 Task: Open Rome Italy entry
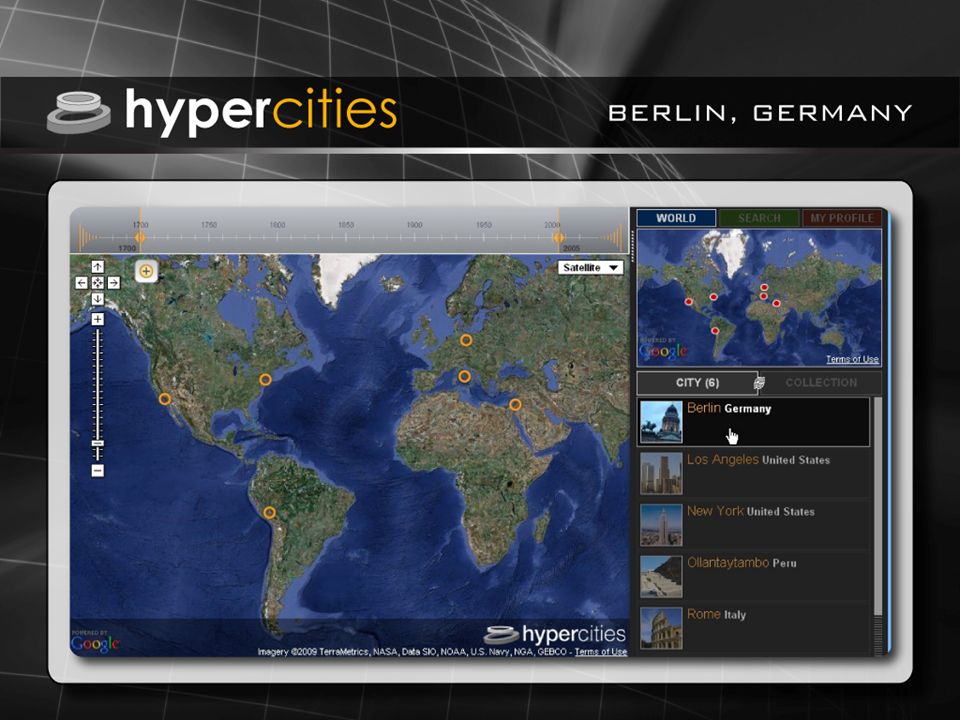(754, 628)
